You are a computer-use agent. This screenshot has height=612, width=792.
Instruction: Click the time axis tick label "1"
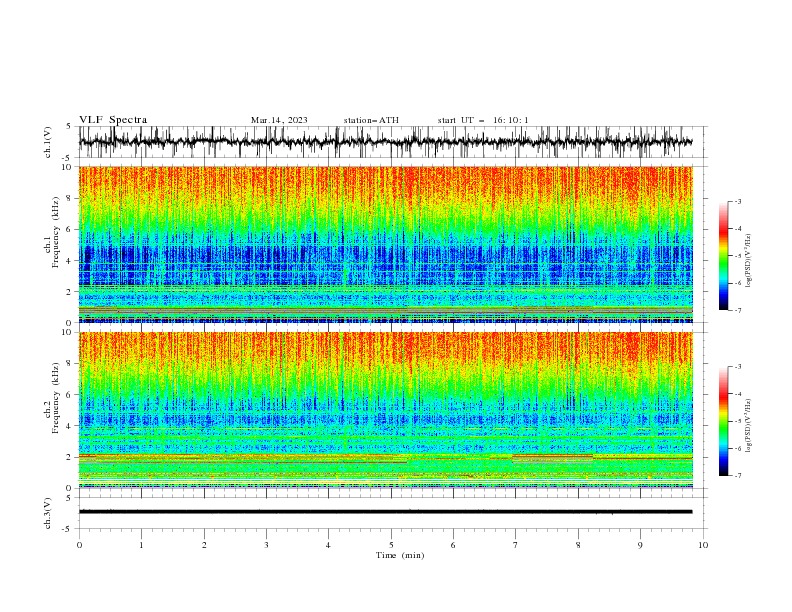coord(141,545)
